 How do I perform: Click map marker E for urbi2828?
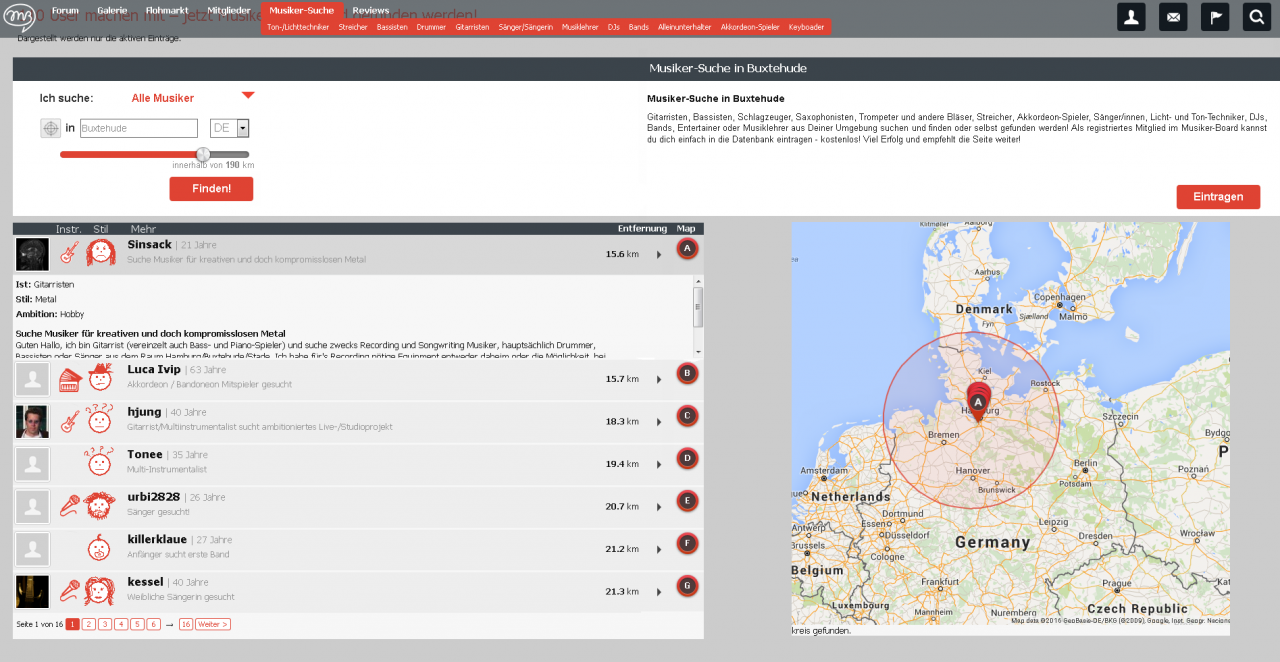tap(687, 501)
